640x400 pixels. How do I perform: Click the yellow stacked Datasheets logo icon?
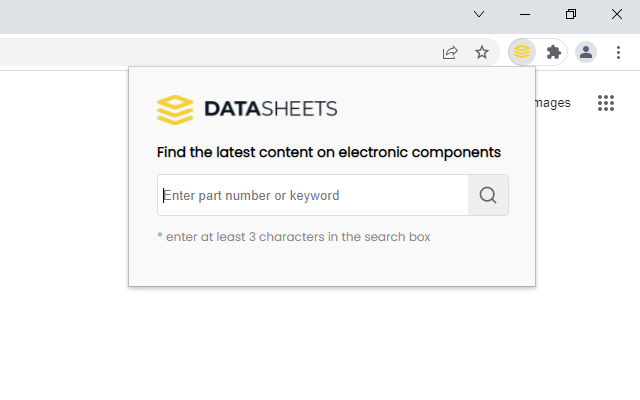click(175, 109)
